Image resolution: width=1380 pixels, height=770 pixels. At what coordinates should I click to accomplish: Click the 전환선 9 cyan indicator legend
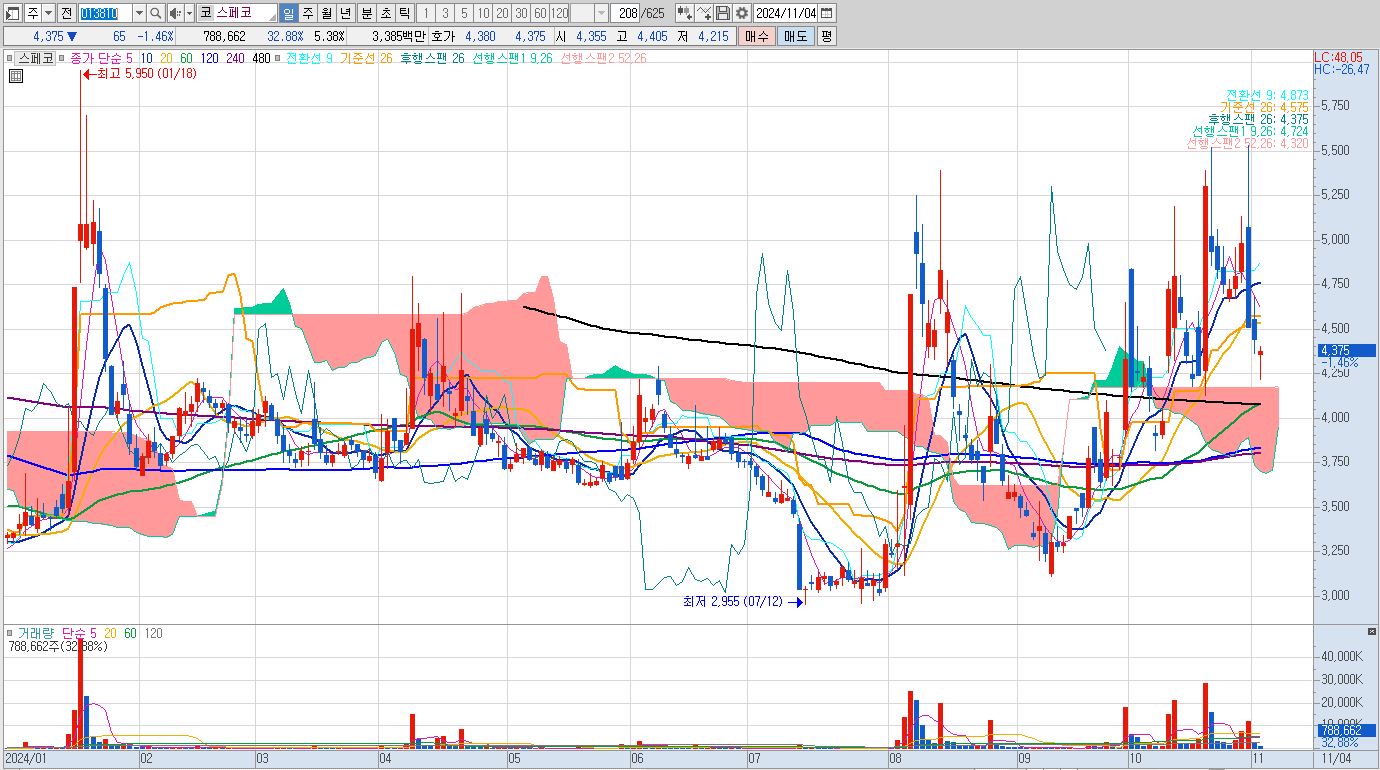coord(309,59)
